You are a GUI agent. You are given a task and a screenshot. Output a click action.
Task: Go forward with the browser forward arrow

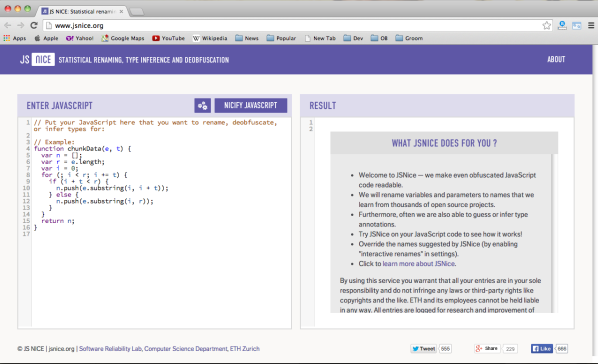[x=21, y=26]
